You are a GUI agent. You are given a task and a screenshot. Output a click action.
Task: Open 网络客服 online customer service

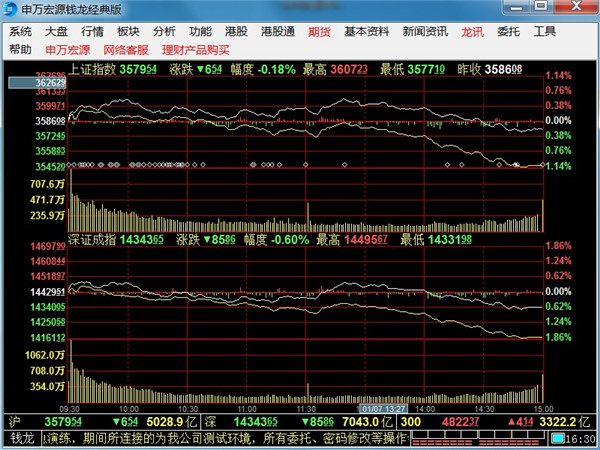(x=126, y=50)
